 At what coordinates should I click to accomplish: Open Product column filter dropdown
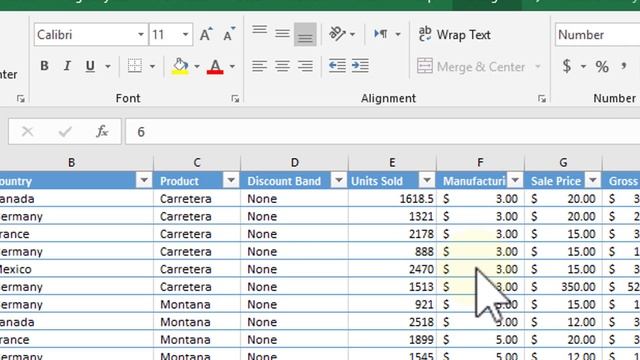pyautogui.click(x=231, y=180)
